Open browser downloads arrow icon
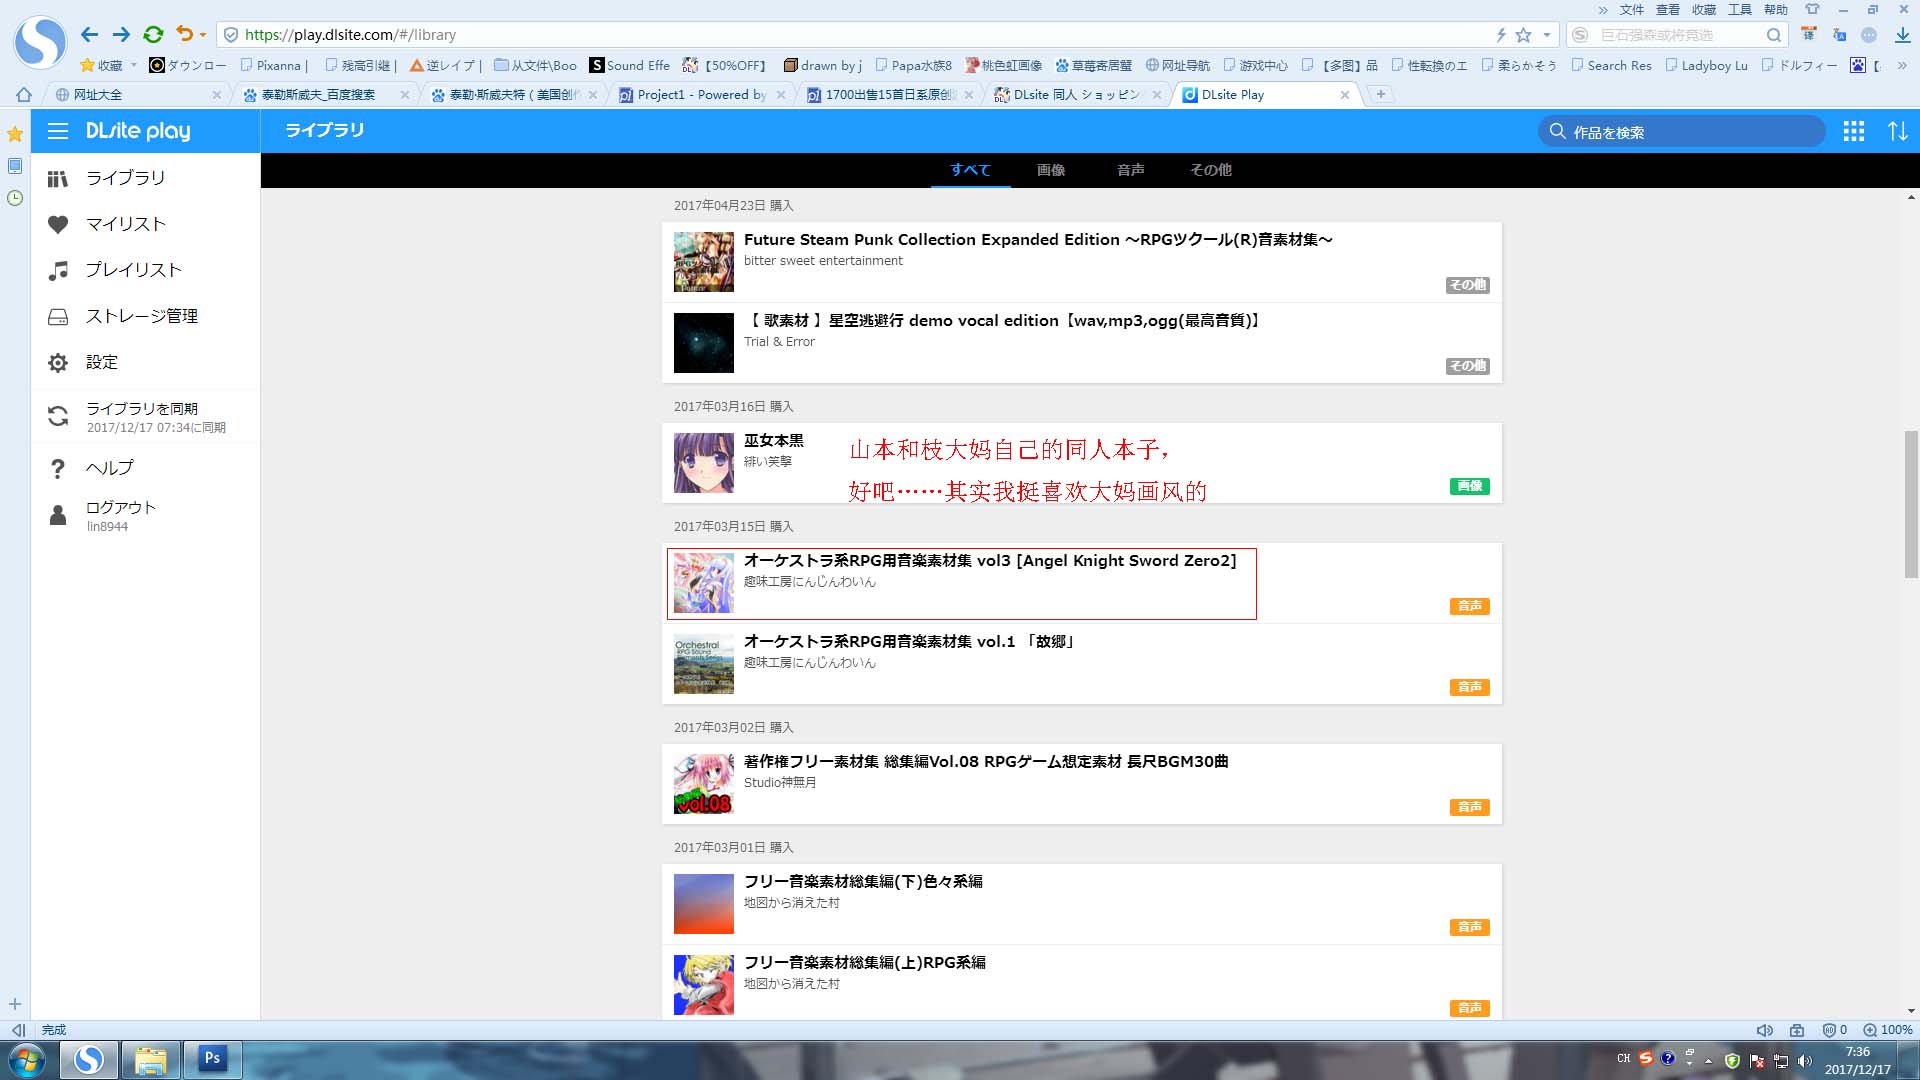This screenshot has width=1920, height=1080. (x=1902, y=35)
